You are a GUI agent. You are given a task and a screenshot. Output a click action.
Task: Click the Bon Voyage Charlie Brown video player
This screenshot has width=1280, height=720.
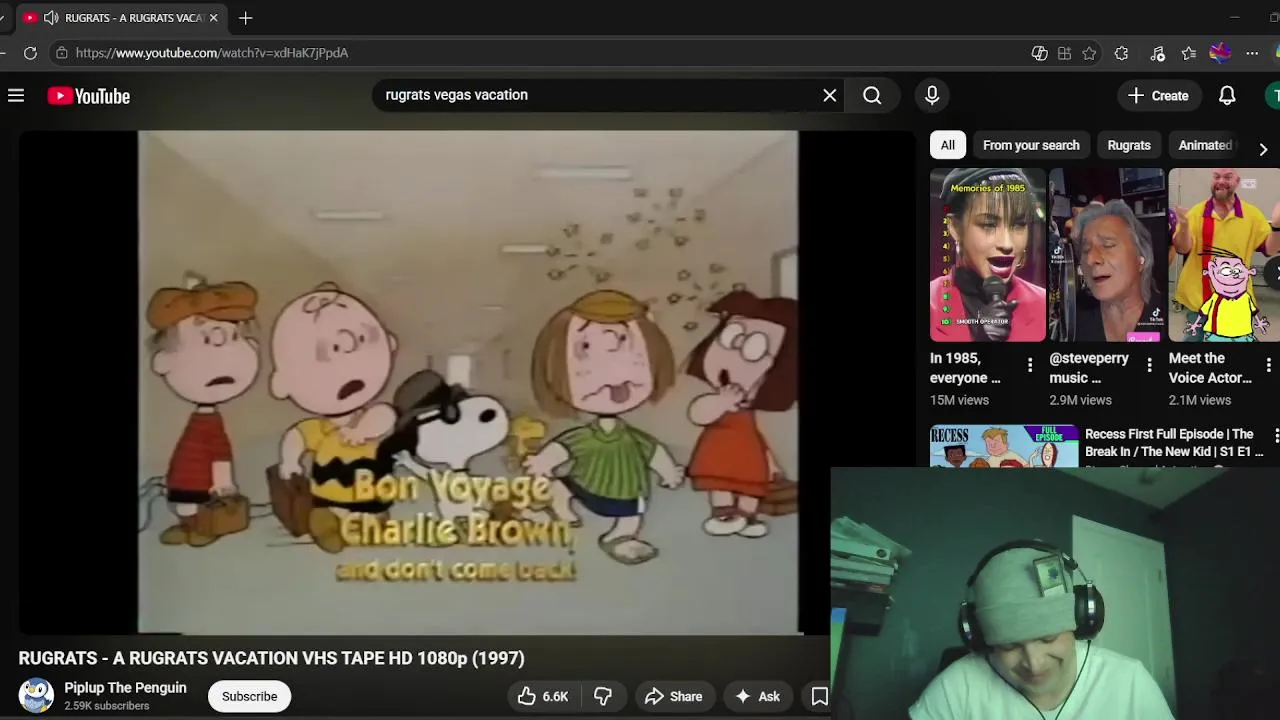click(x=468, y=383)
